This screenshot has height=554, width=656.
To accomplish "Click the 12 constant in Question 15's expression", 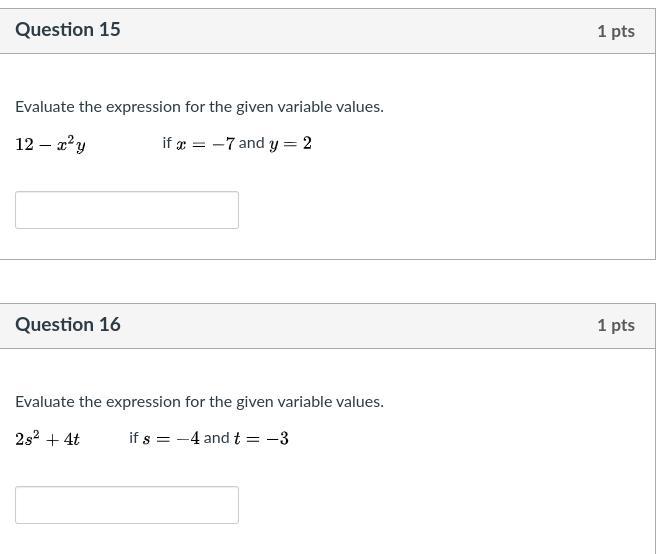I will [25, 144].
